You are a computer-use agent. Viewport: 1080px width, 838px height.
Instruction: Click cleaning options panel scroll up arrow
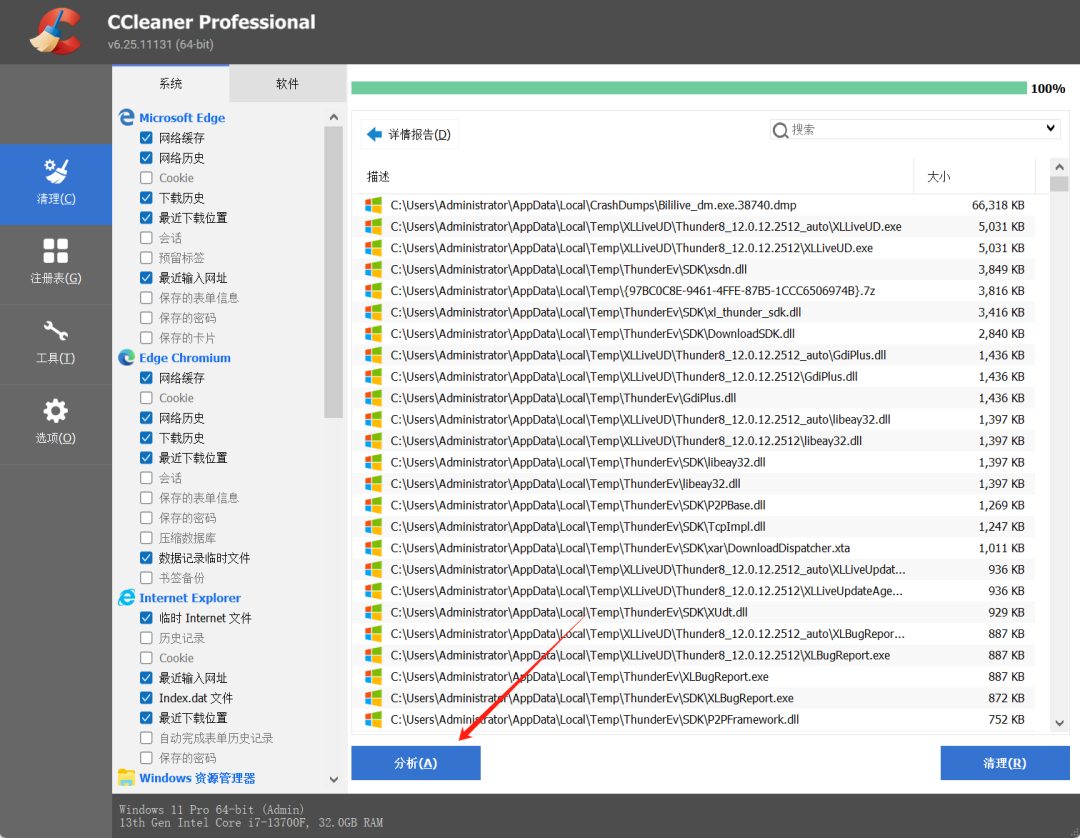[333, 117]
